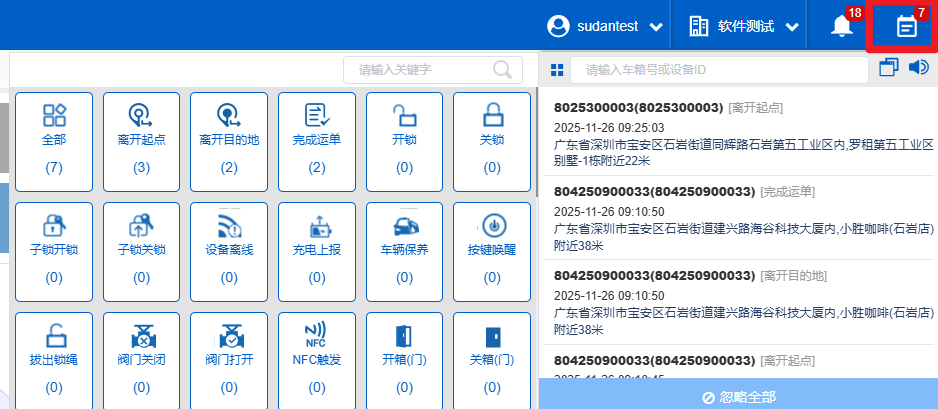Focus the container number or device ID field

click(718, 70)
